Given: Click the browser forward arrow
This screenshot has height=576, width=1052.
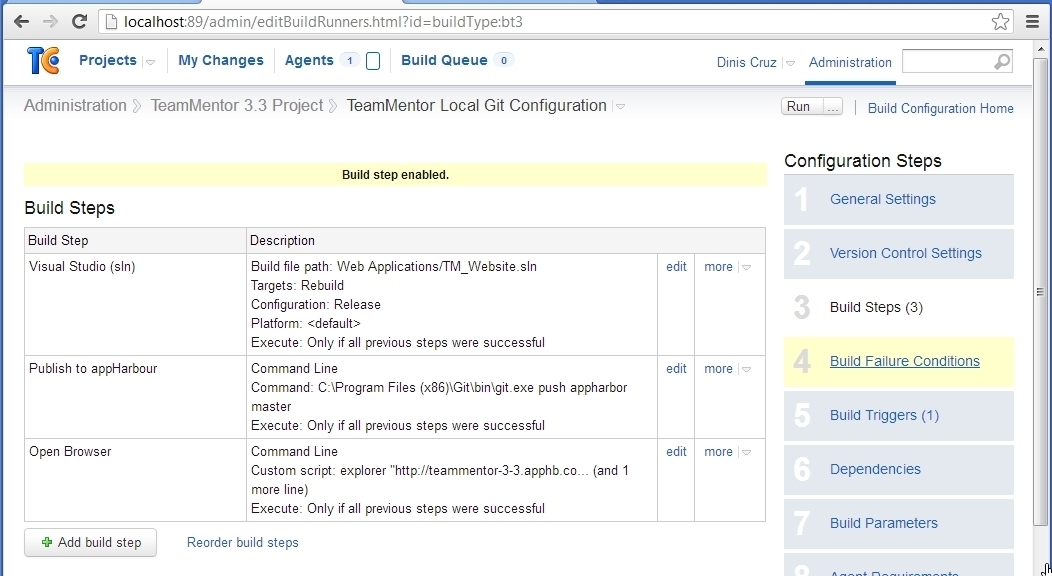Looking at the screenshot, I should pyautogui.click(x=50, y=21).
